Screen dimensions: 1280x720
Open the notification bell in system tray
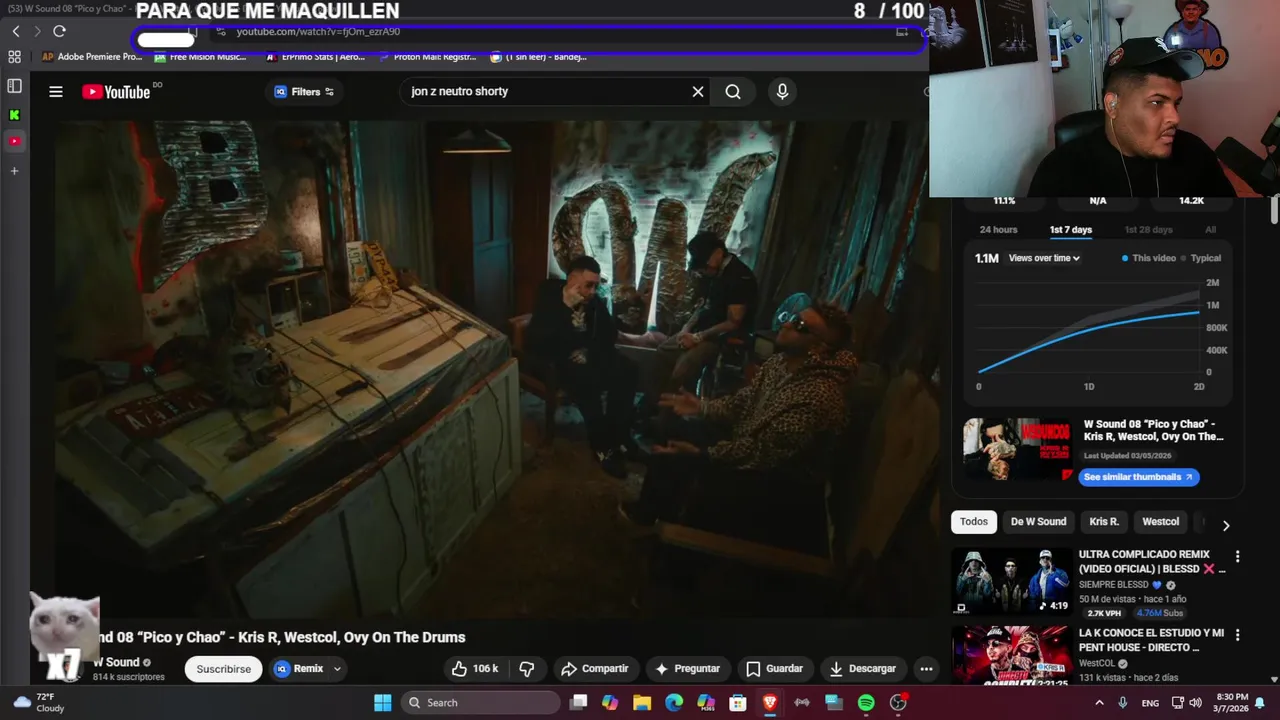click(1260, 703)
